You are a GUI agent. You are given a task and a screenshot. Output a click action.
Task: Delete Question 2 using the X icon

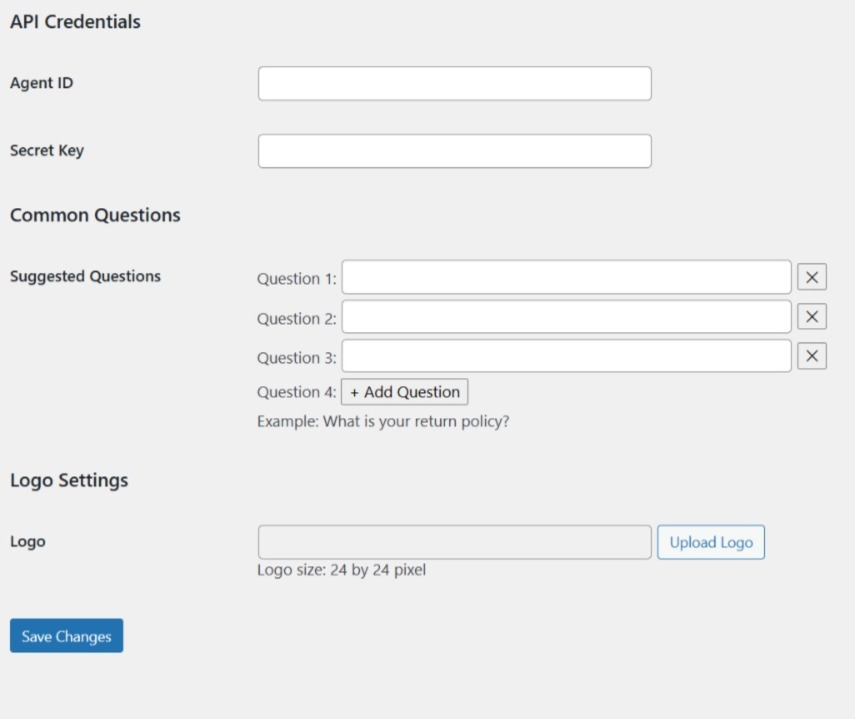point(812,316)
